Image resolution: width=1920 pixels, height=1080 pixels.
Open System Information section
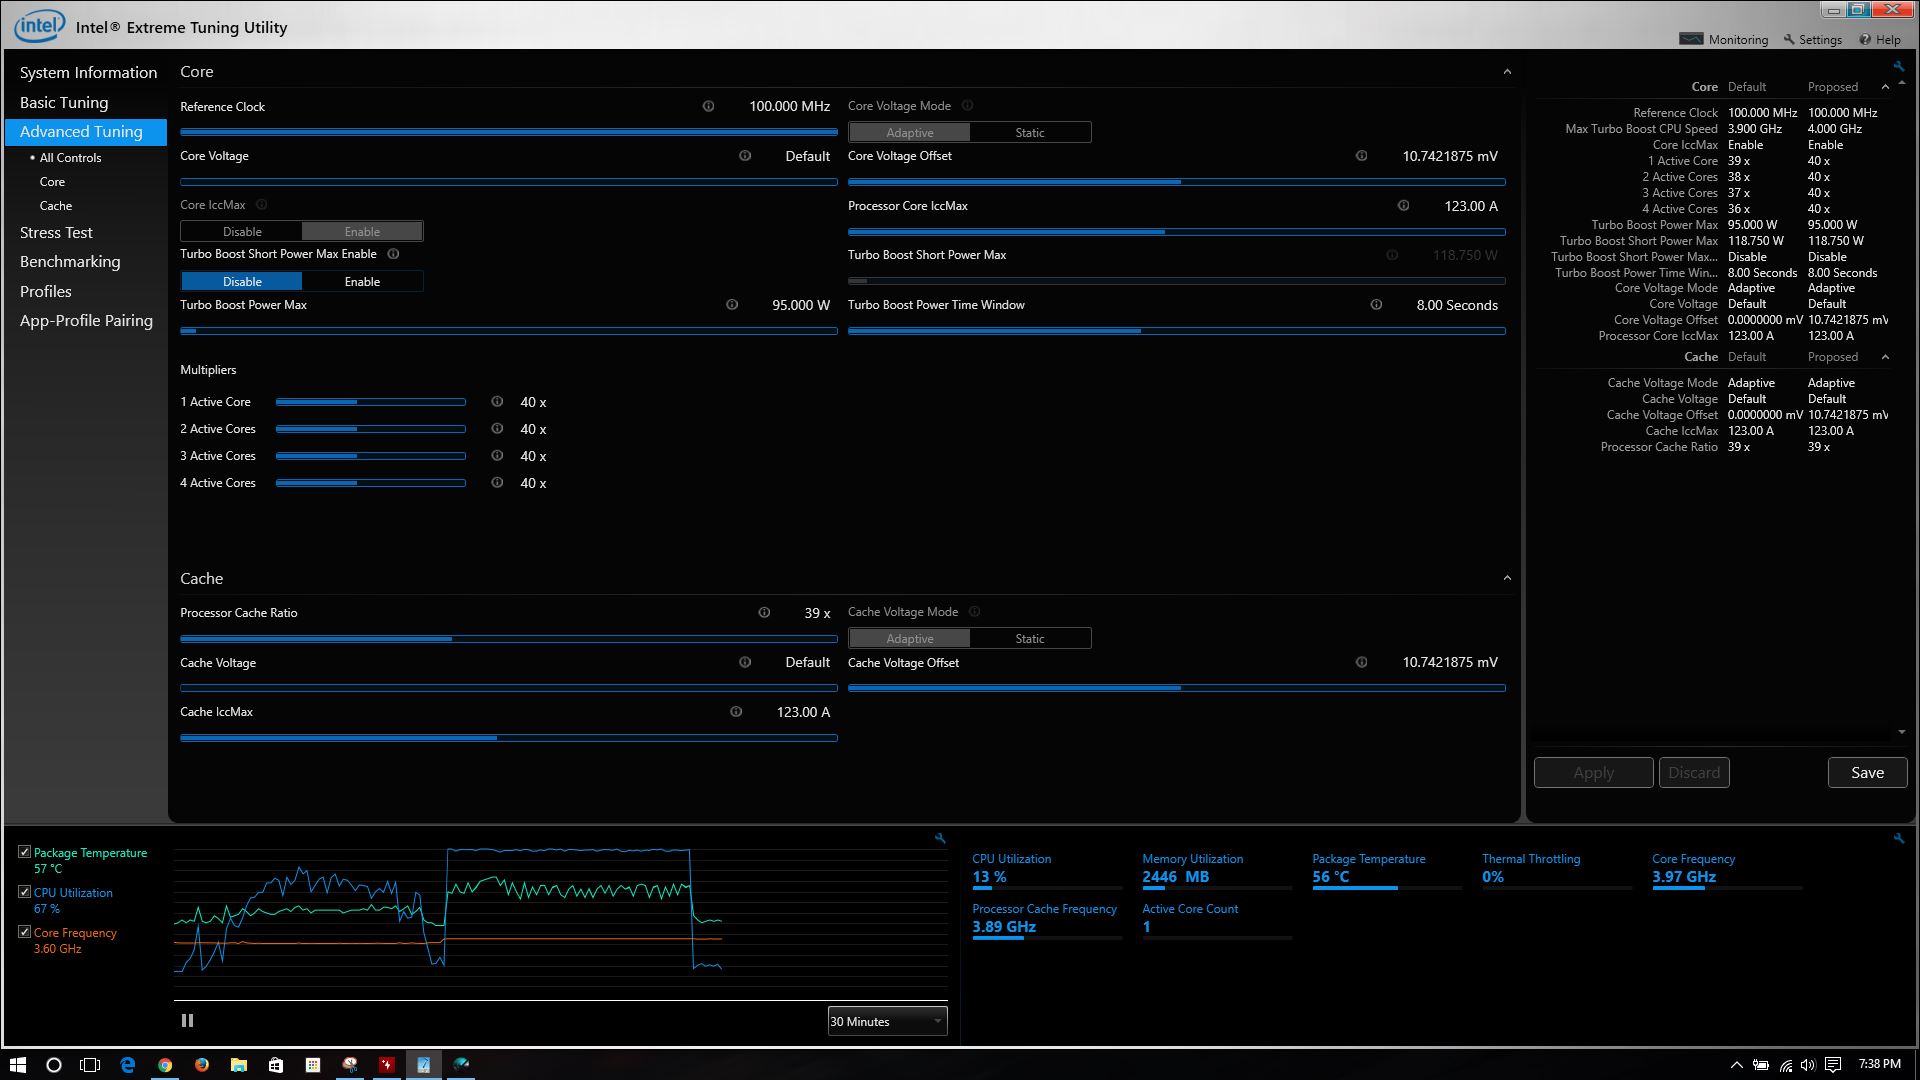[88, 73]
